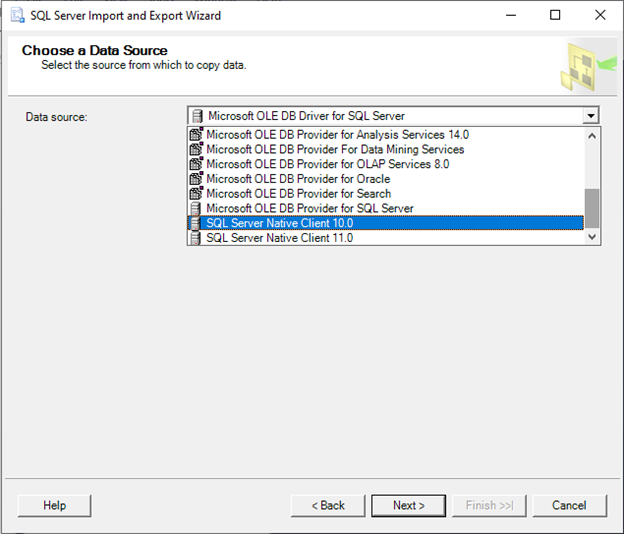
Task: Click server icon beside Native Client 10.0
Action: pyautogui.click(x=195, y=223)
